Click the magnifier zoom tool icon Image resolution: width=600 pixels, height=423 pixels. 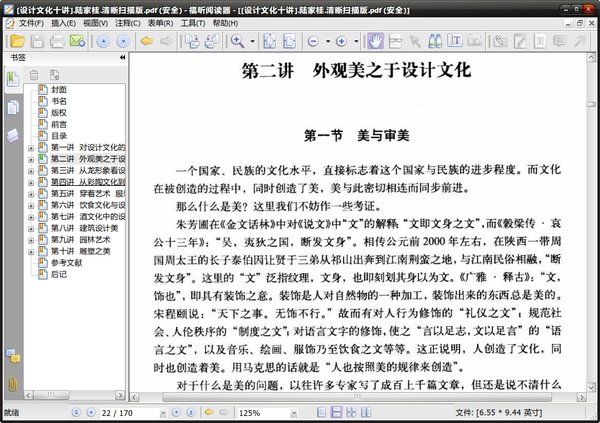(238, 41)
